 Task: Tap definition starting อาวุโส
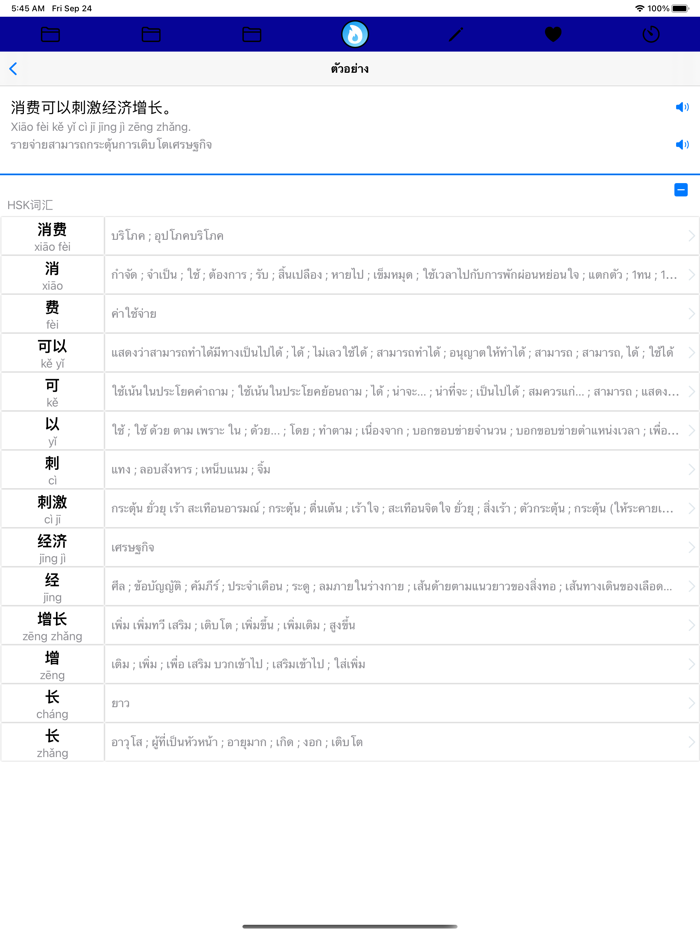(x=237, y=742)
